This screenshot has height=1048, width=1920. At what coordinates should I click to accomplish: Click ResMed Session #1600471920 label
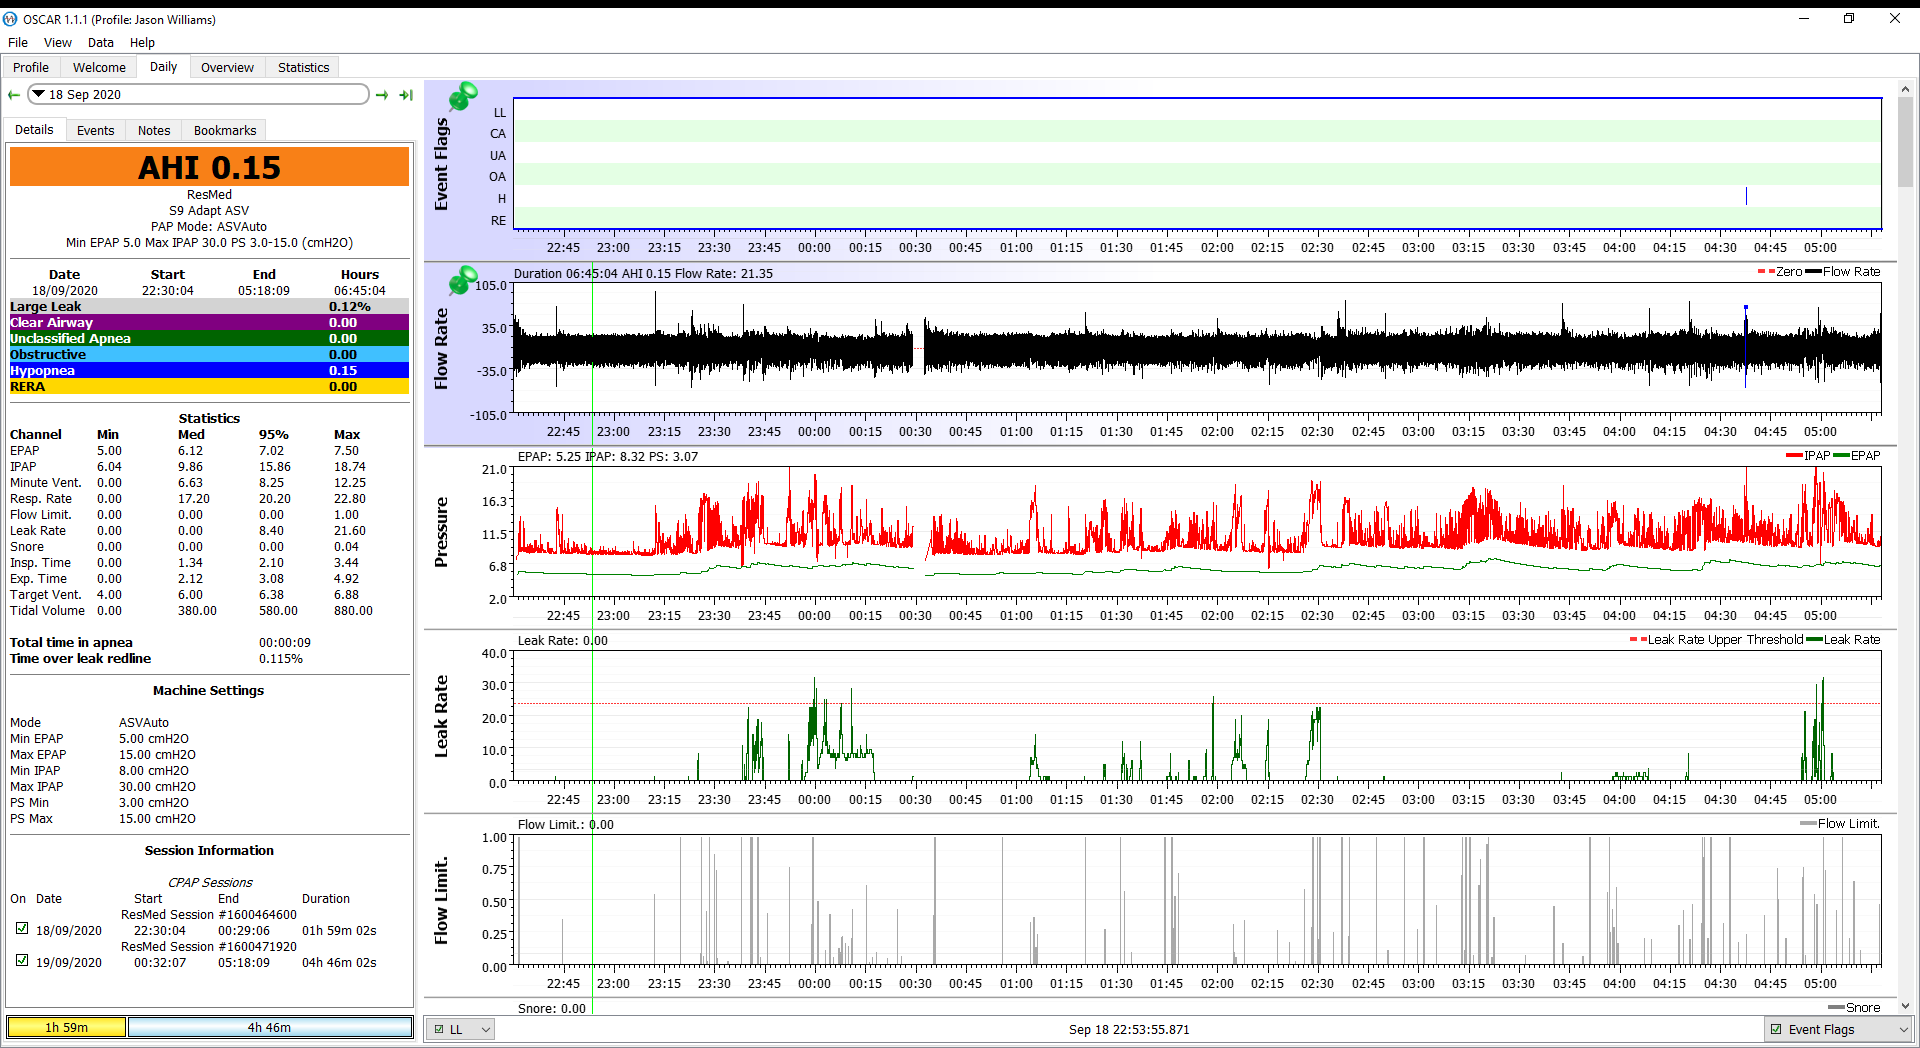[209, 946]
